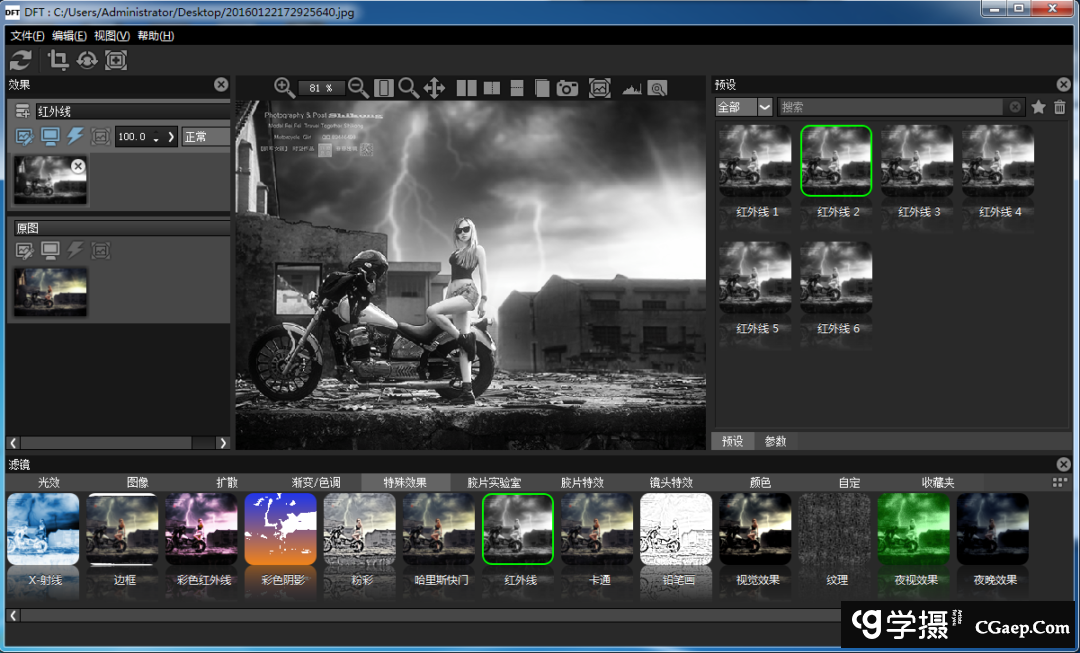Select the 胶片实验室 filter category
The image size is (1080, 653).
pos(494,482)
